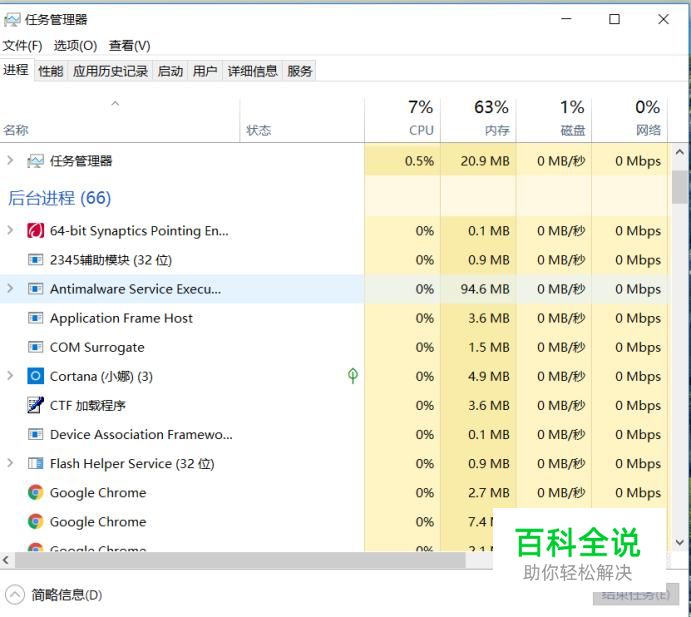
Task: Switch to the 服务 tab
Action: pyautogui.click(x=300, y=71)
